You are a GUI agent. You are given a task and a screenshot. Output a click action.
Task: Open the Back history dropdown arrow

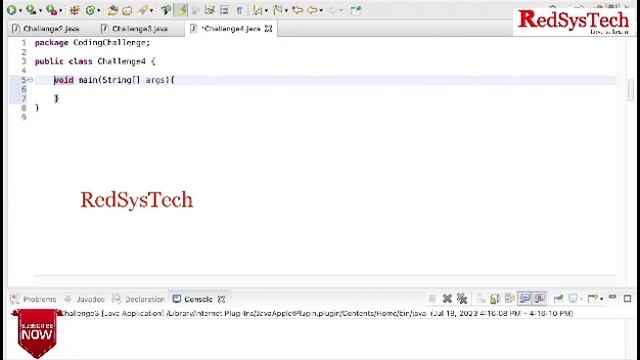point(321,11)
